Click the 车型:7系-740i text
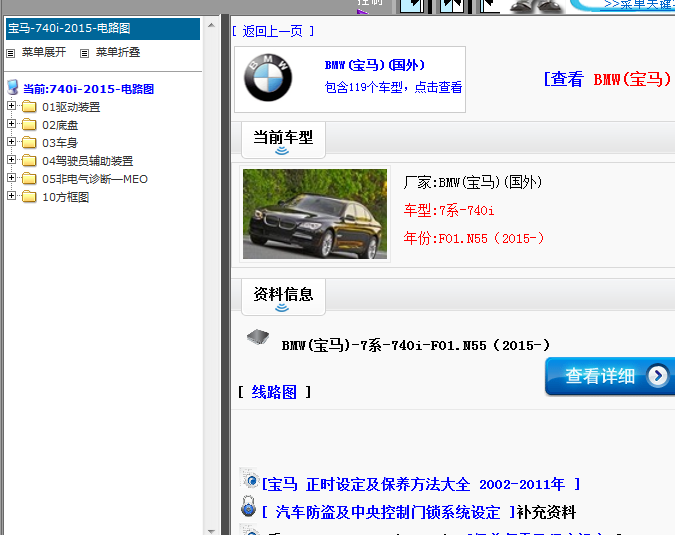Image resolution: width=675 pixels, height=535 pixels. [x=449, y=210]
